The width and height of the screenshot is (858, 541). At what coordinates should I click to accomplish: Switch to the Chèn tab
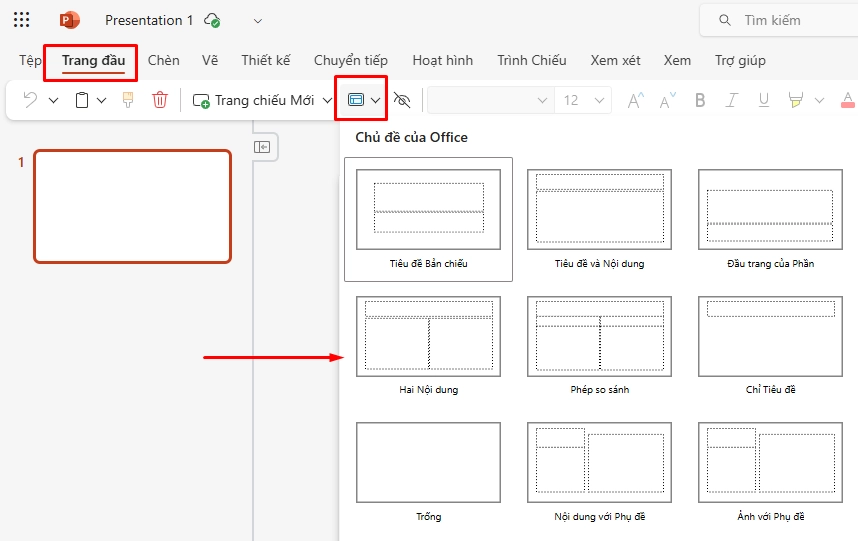[164, 60]
